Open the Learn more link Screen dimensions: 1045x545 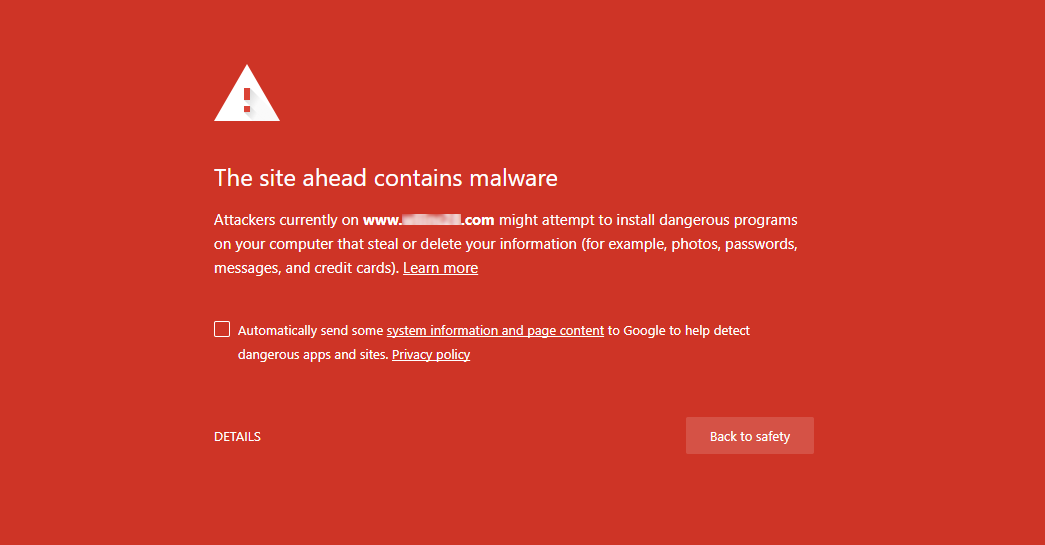click(x=441, y=268)
